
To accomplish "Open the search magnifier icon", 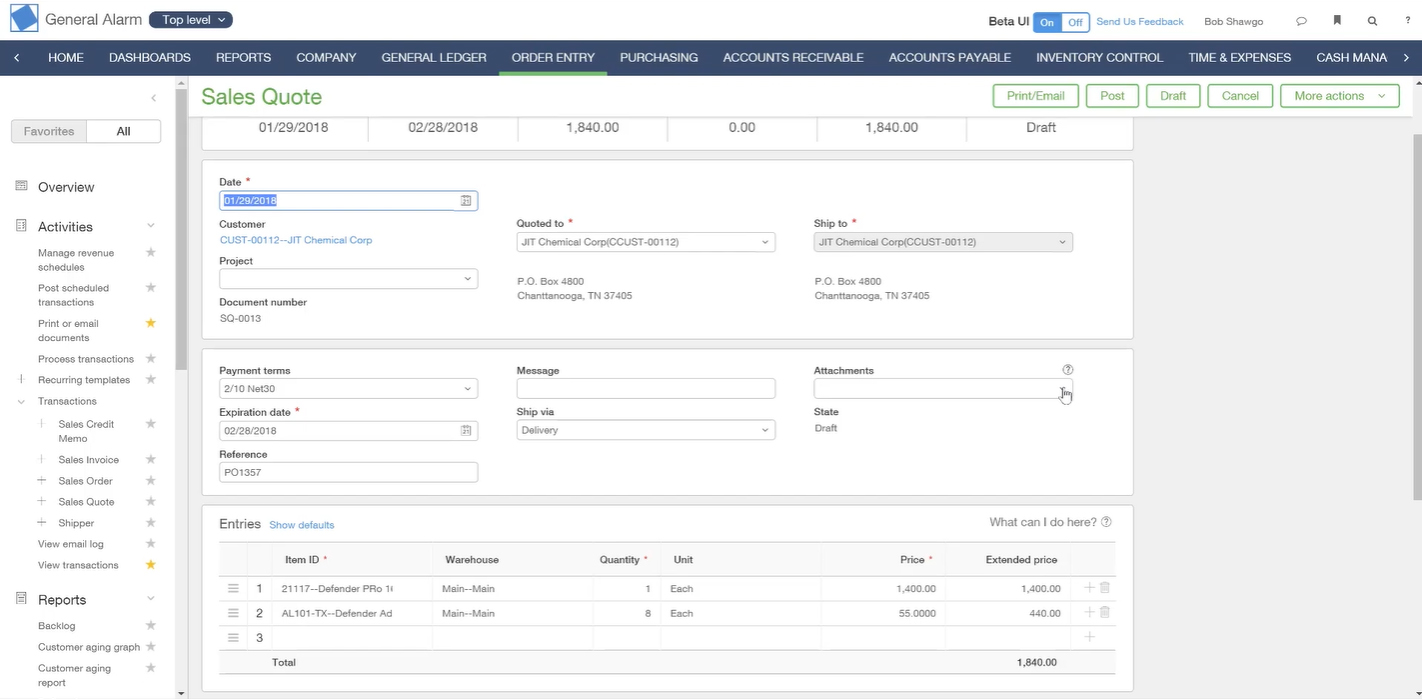I will click(1373, 21).
